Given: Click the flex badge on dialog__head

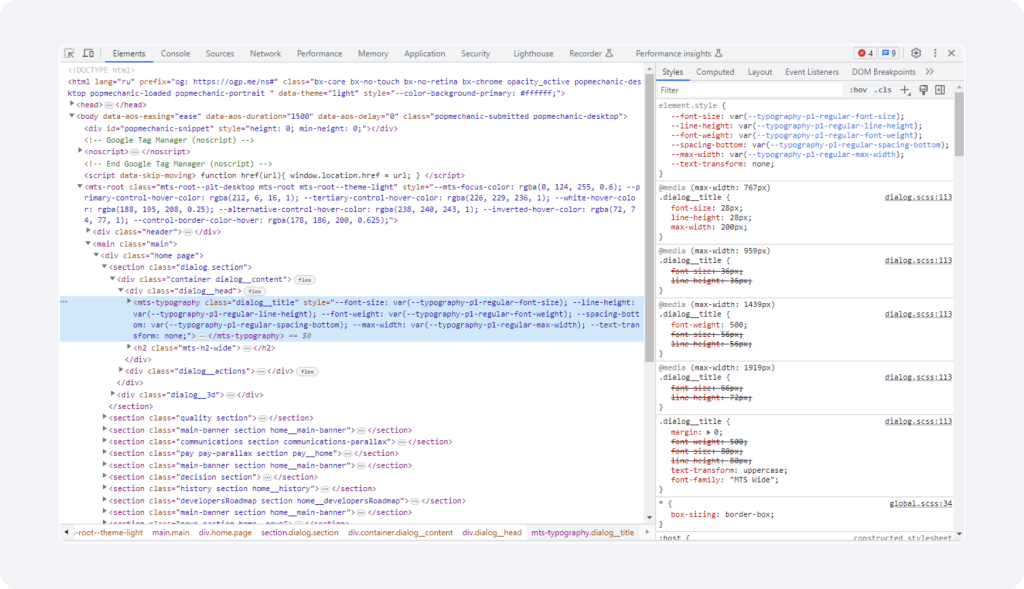Looking at the screenshot, I should (255, 291).
